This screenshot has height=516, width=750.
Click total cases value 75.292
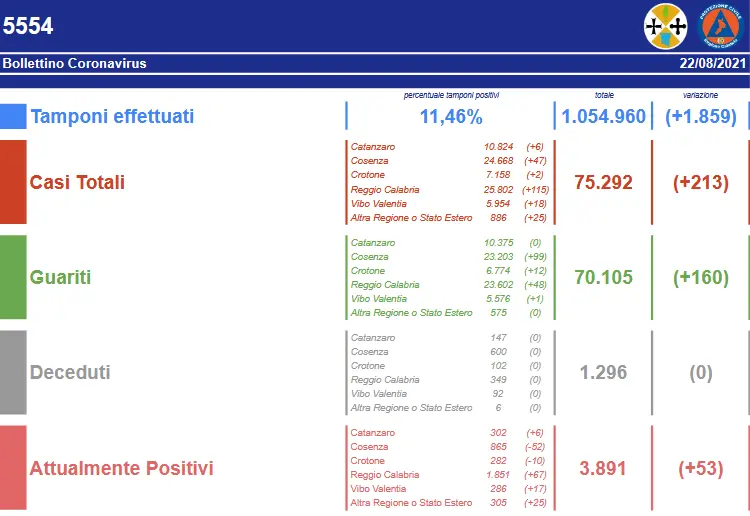(603, 182)
